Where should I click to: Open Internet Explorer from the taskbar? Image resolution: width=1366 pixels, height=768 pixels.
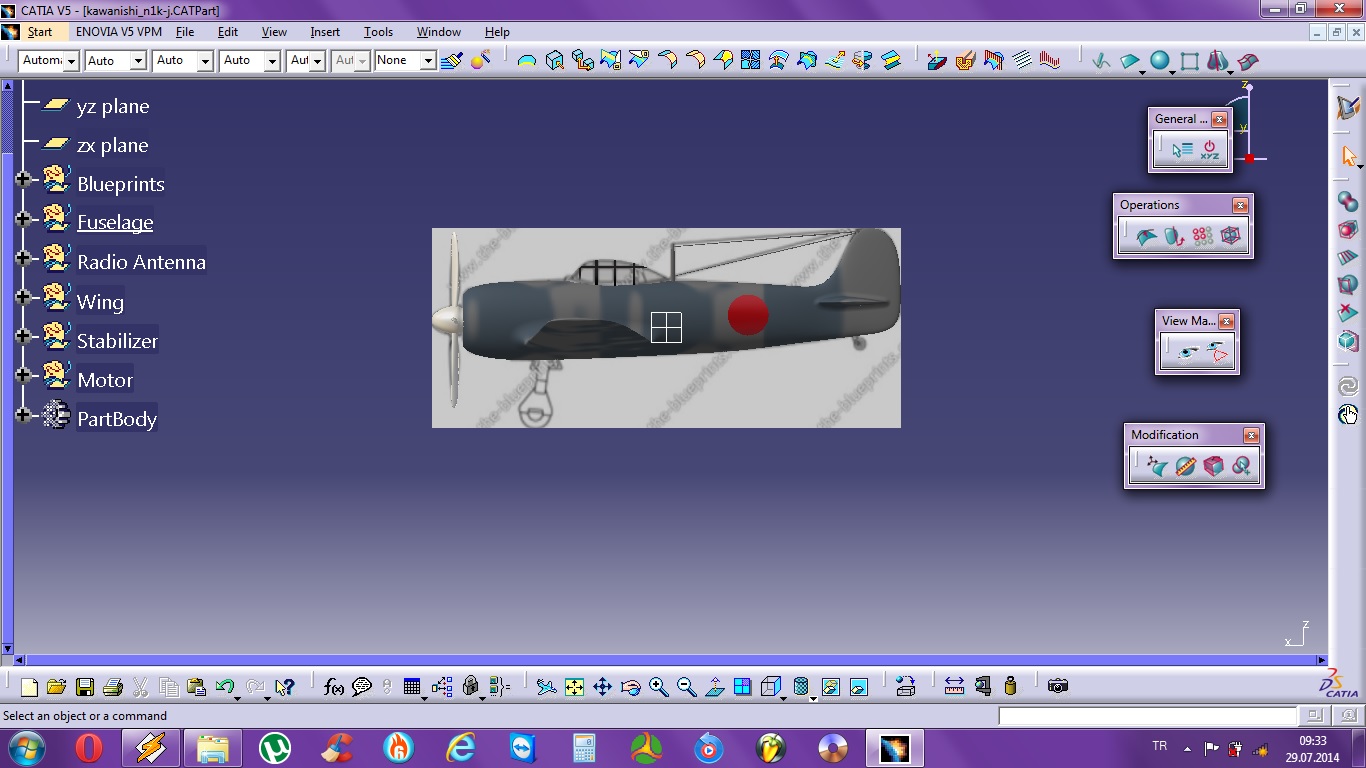pos(461,748)
